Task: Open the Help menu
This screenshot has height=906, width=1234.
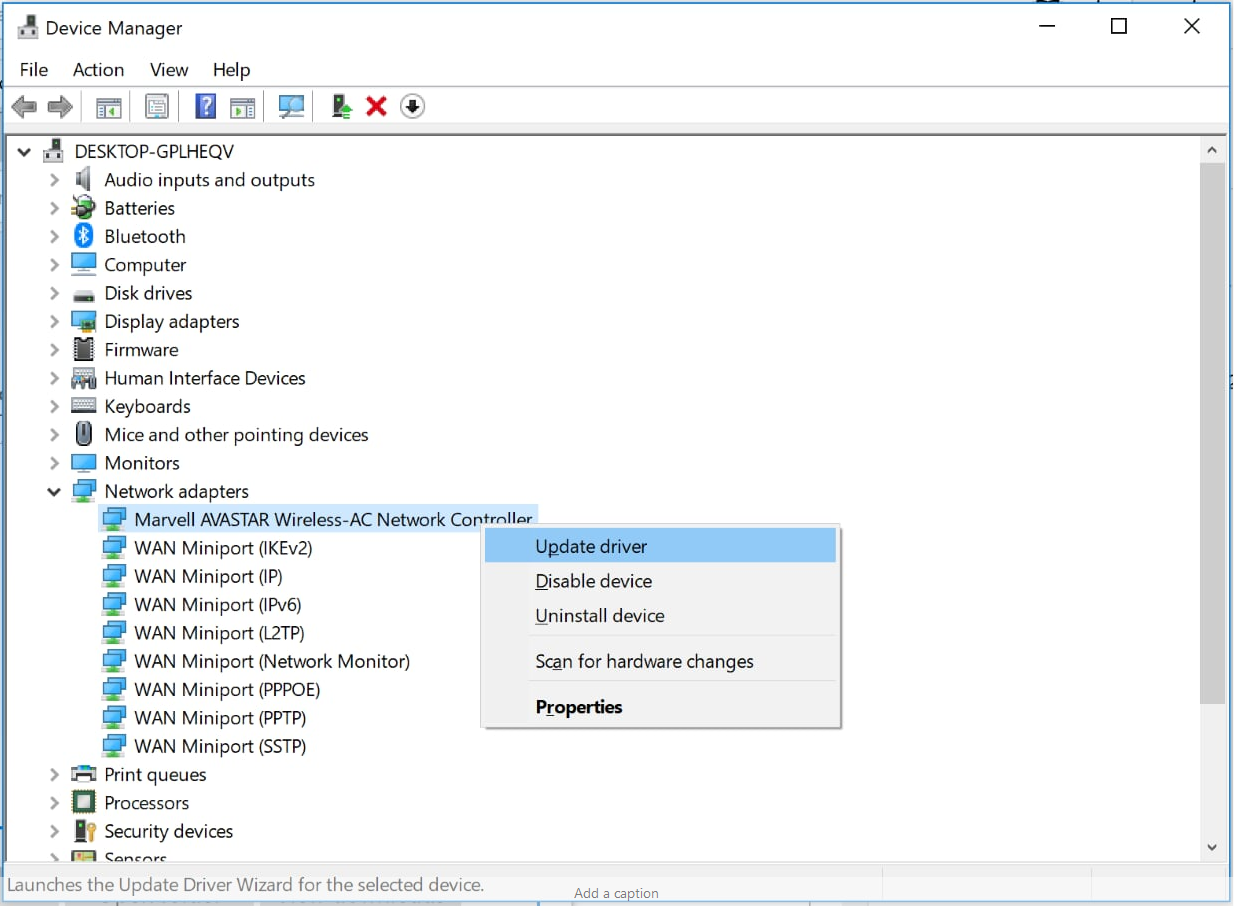Action: [231, 69]
